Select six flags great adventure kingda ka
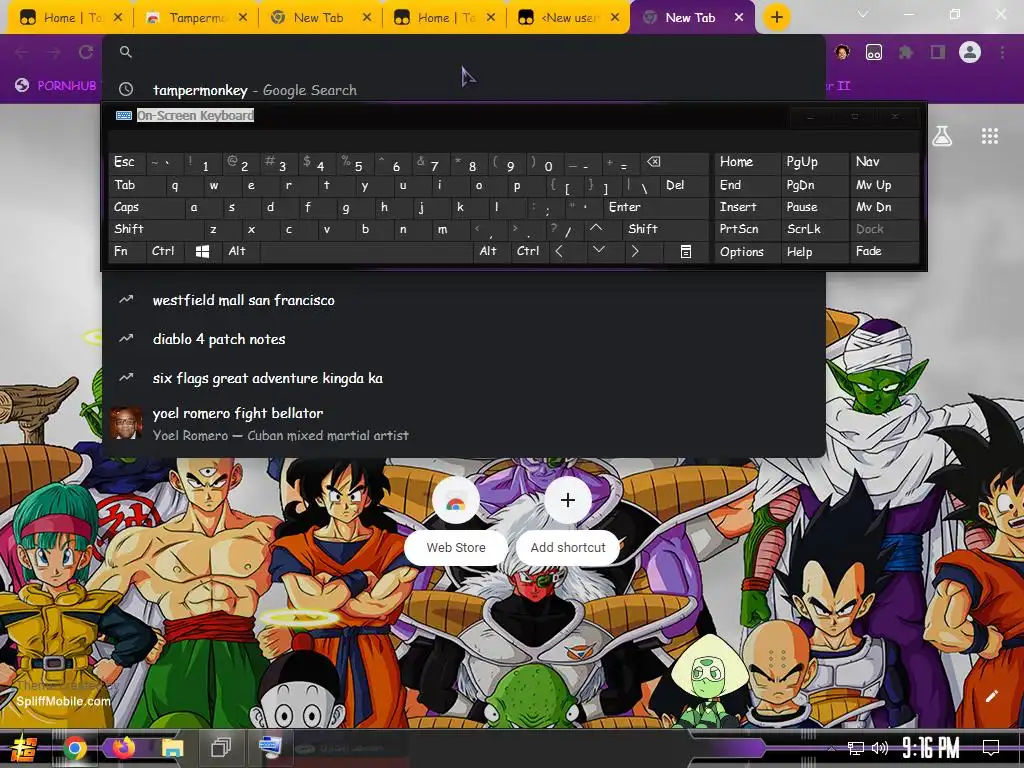The width and height of the screenshot is (1024, 768). click(x=463, y=378)
